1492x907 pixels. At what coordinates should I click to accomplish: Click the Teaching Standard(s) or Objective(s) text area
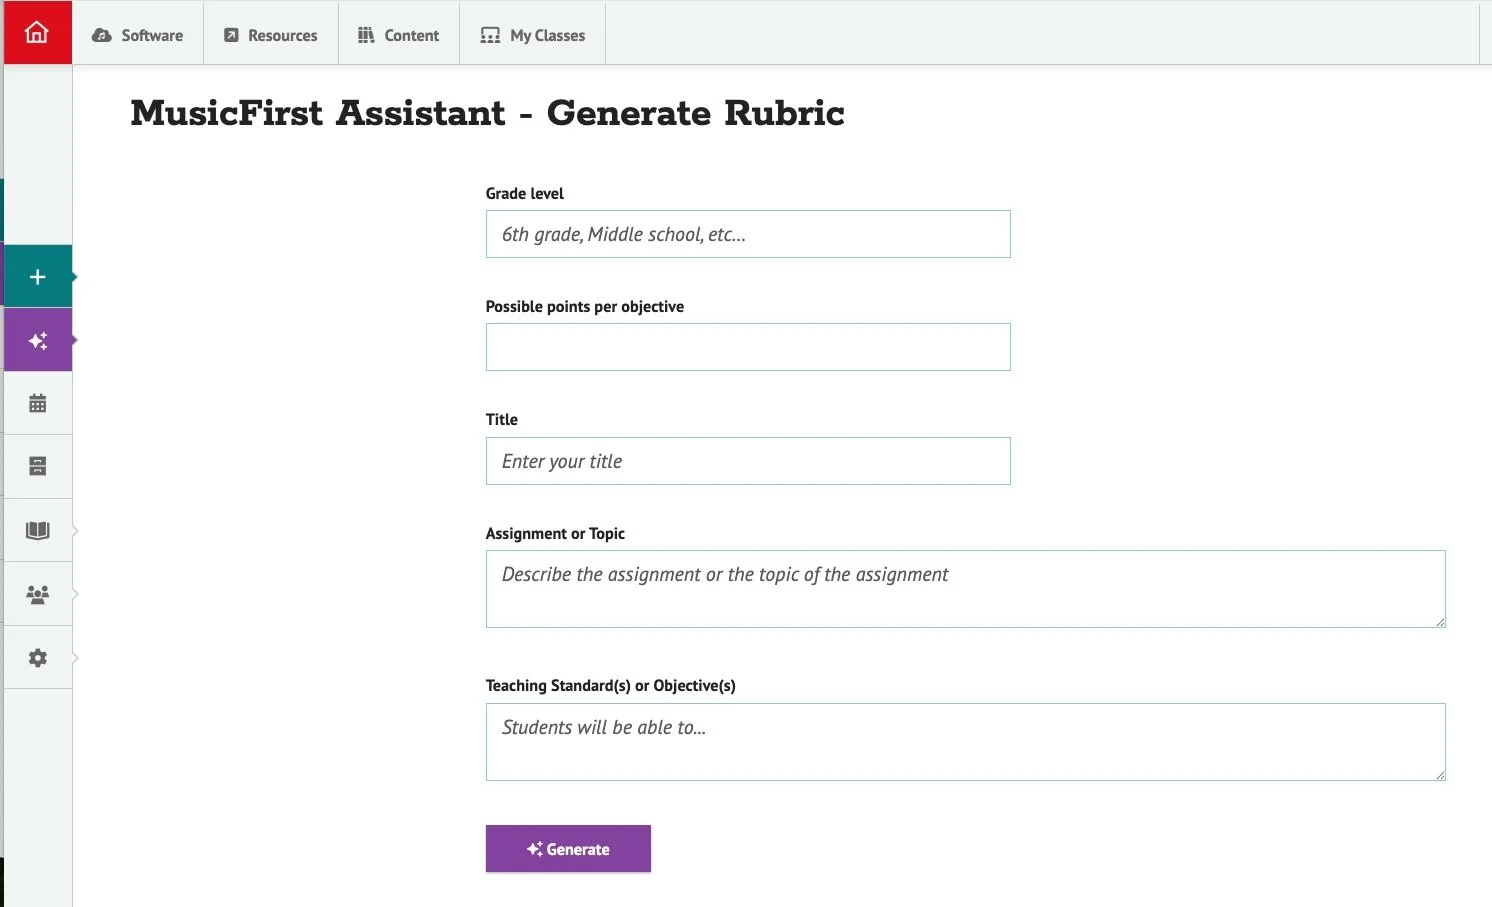pos(965,742)
